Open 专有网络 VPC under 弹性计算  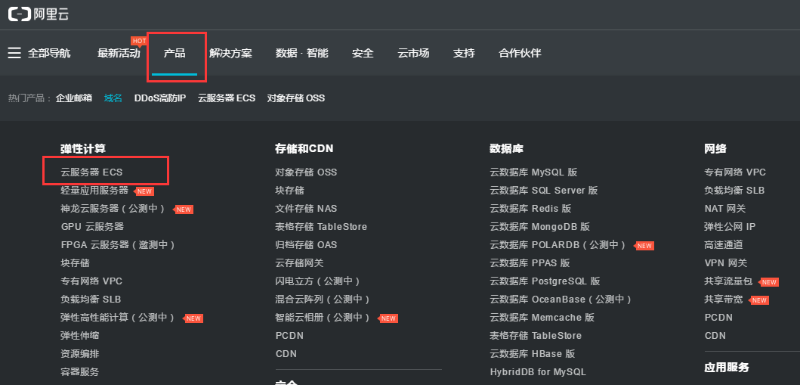click(91, 281)
